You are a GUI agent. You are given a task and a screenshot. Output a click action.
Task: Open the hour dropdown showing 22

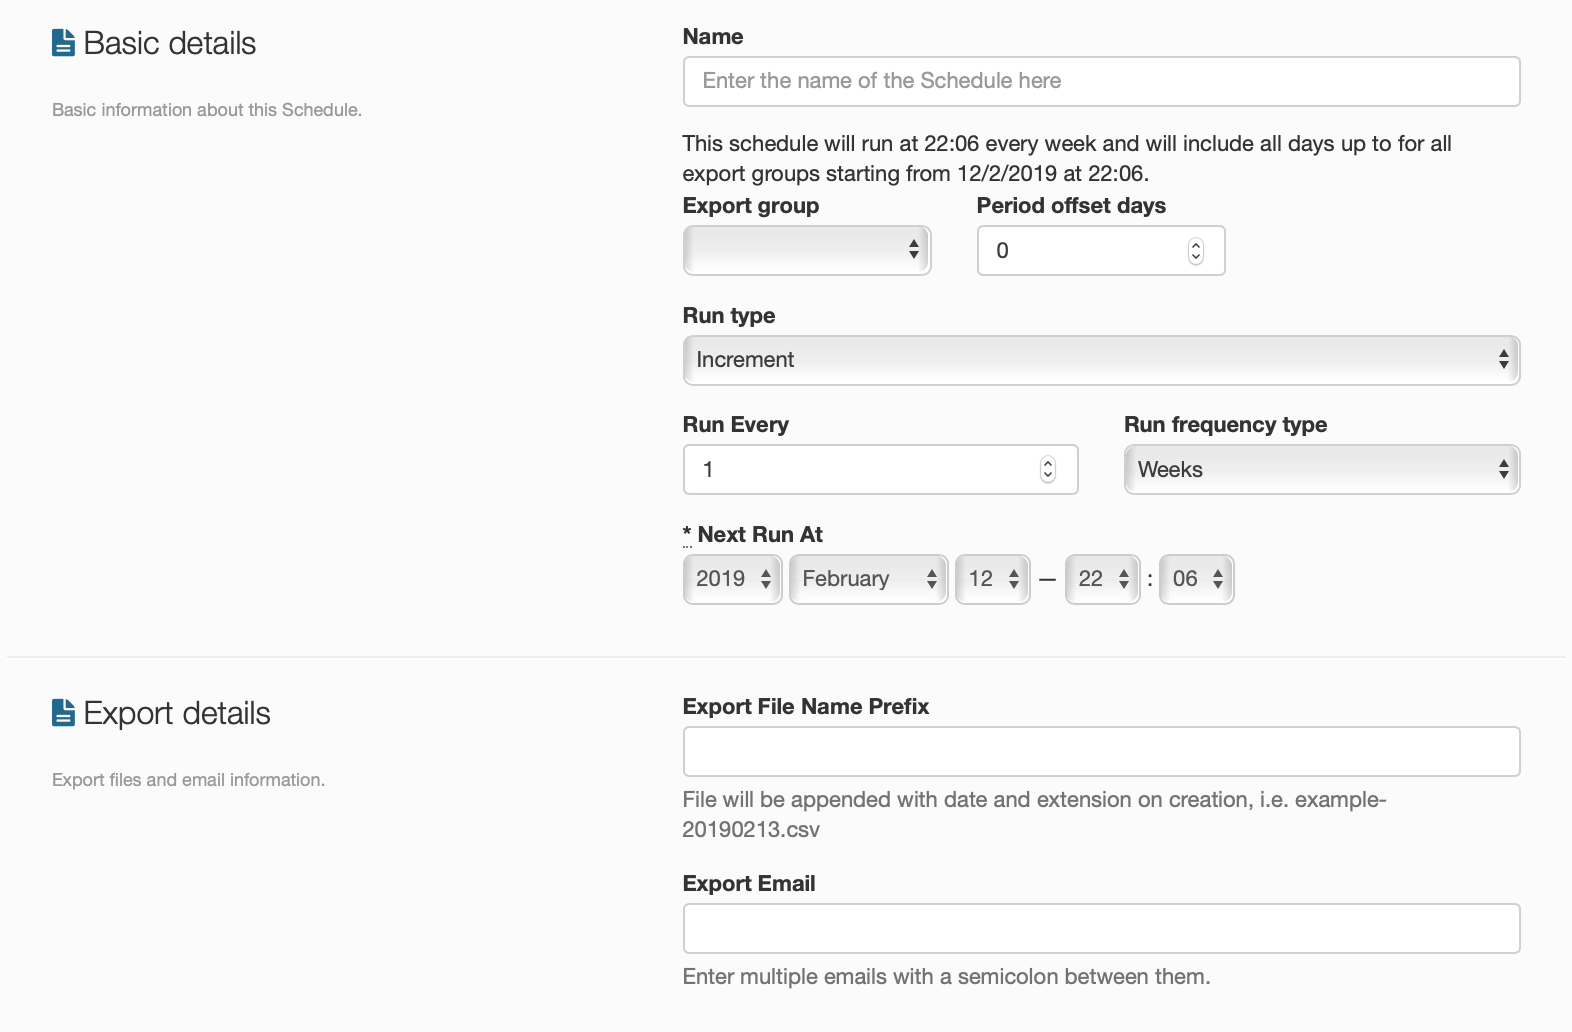pyautogui.click(x=1102, y=579)
